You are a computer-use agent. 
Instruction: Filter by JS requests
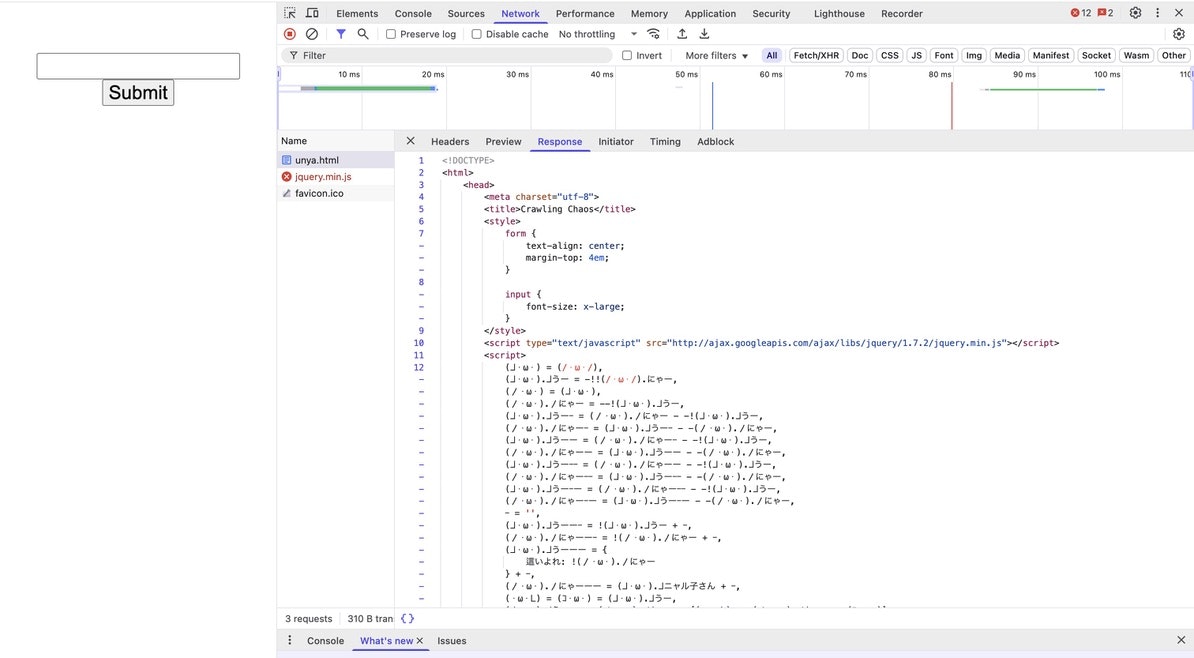pyautogui.click(x=917, y=56)
